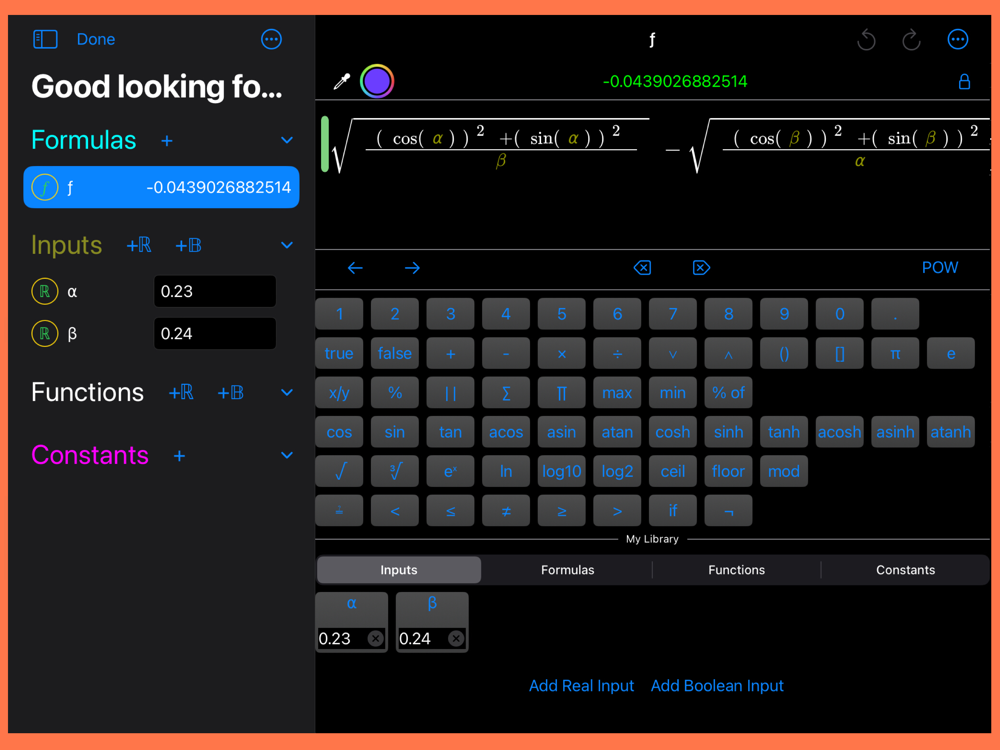Expand the Constants section chevron
This screenshot has height=750, width=1000.
pyautogui.click(x=287, y=455)
